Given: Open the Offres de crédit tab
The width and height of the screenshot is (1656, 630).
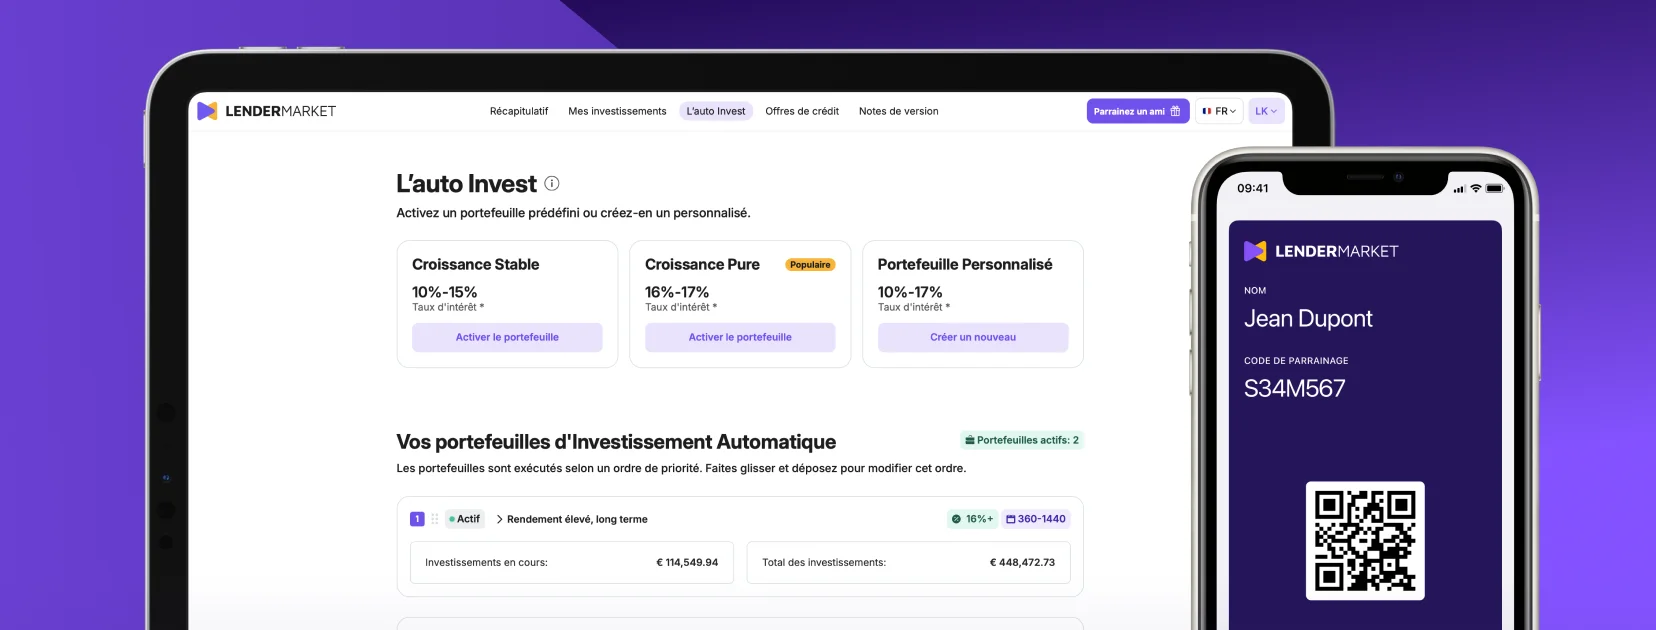Looking at the screenshot, I should coord(802,111).
